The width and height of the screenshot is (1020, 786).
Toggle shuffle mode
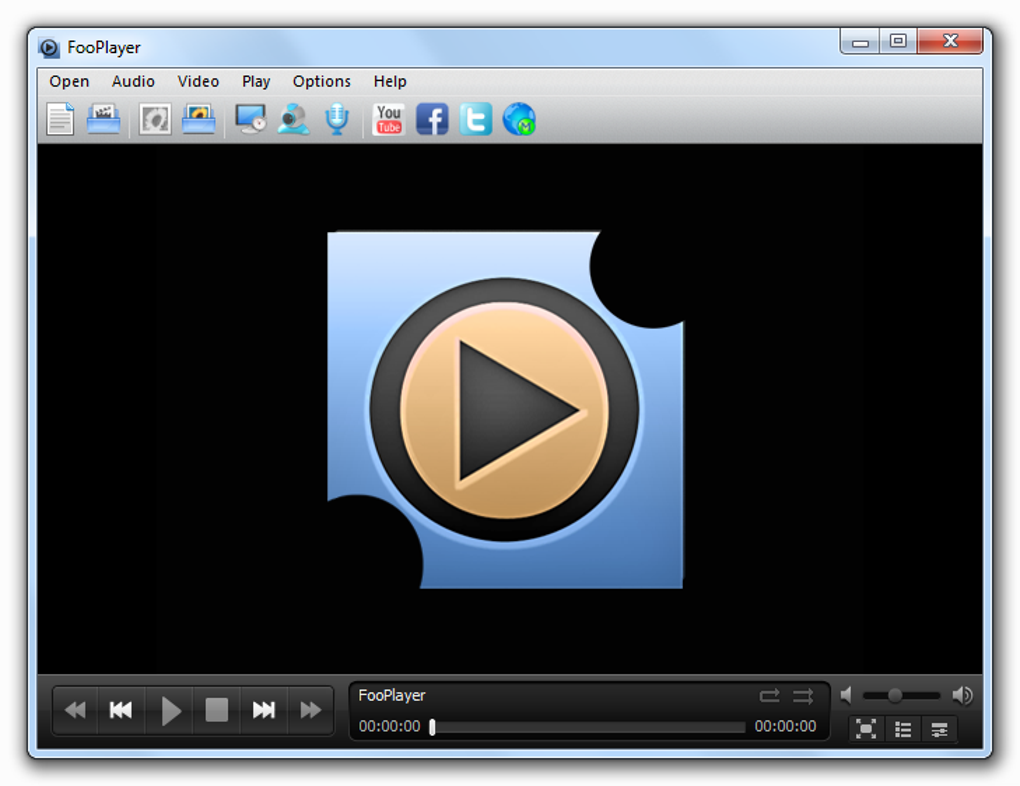[803, 696]
